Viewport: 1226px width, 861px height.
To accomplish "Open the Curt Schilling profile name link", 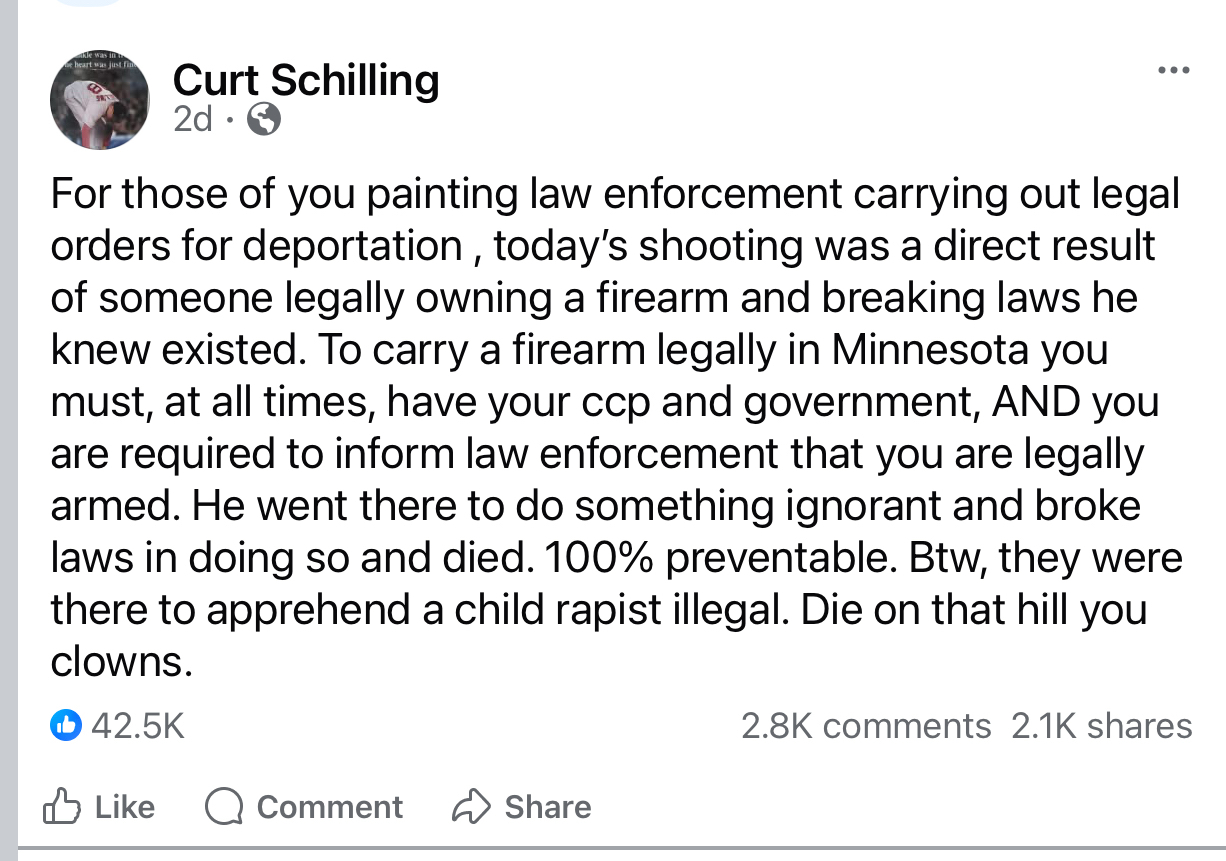I will point(306,80).
